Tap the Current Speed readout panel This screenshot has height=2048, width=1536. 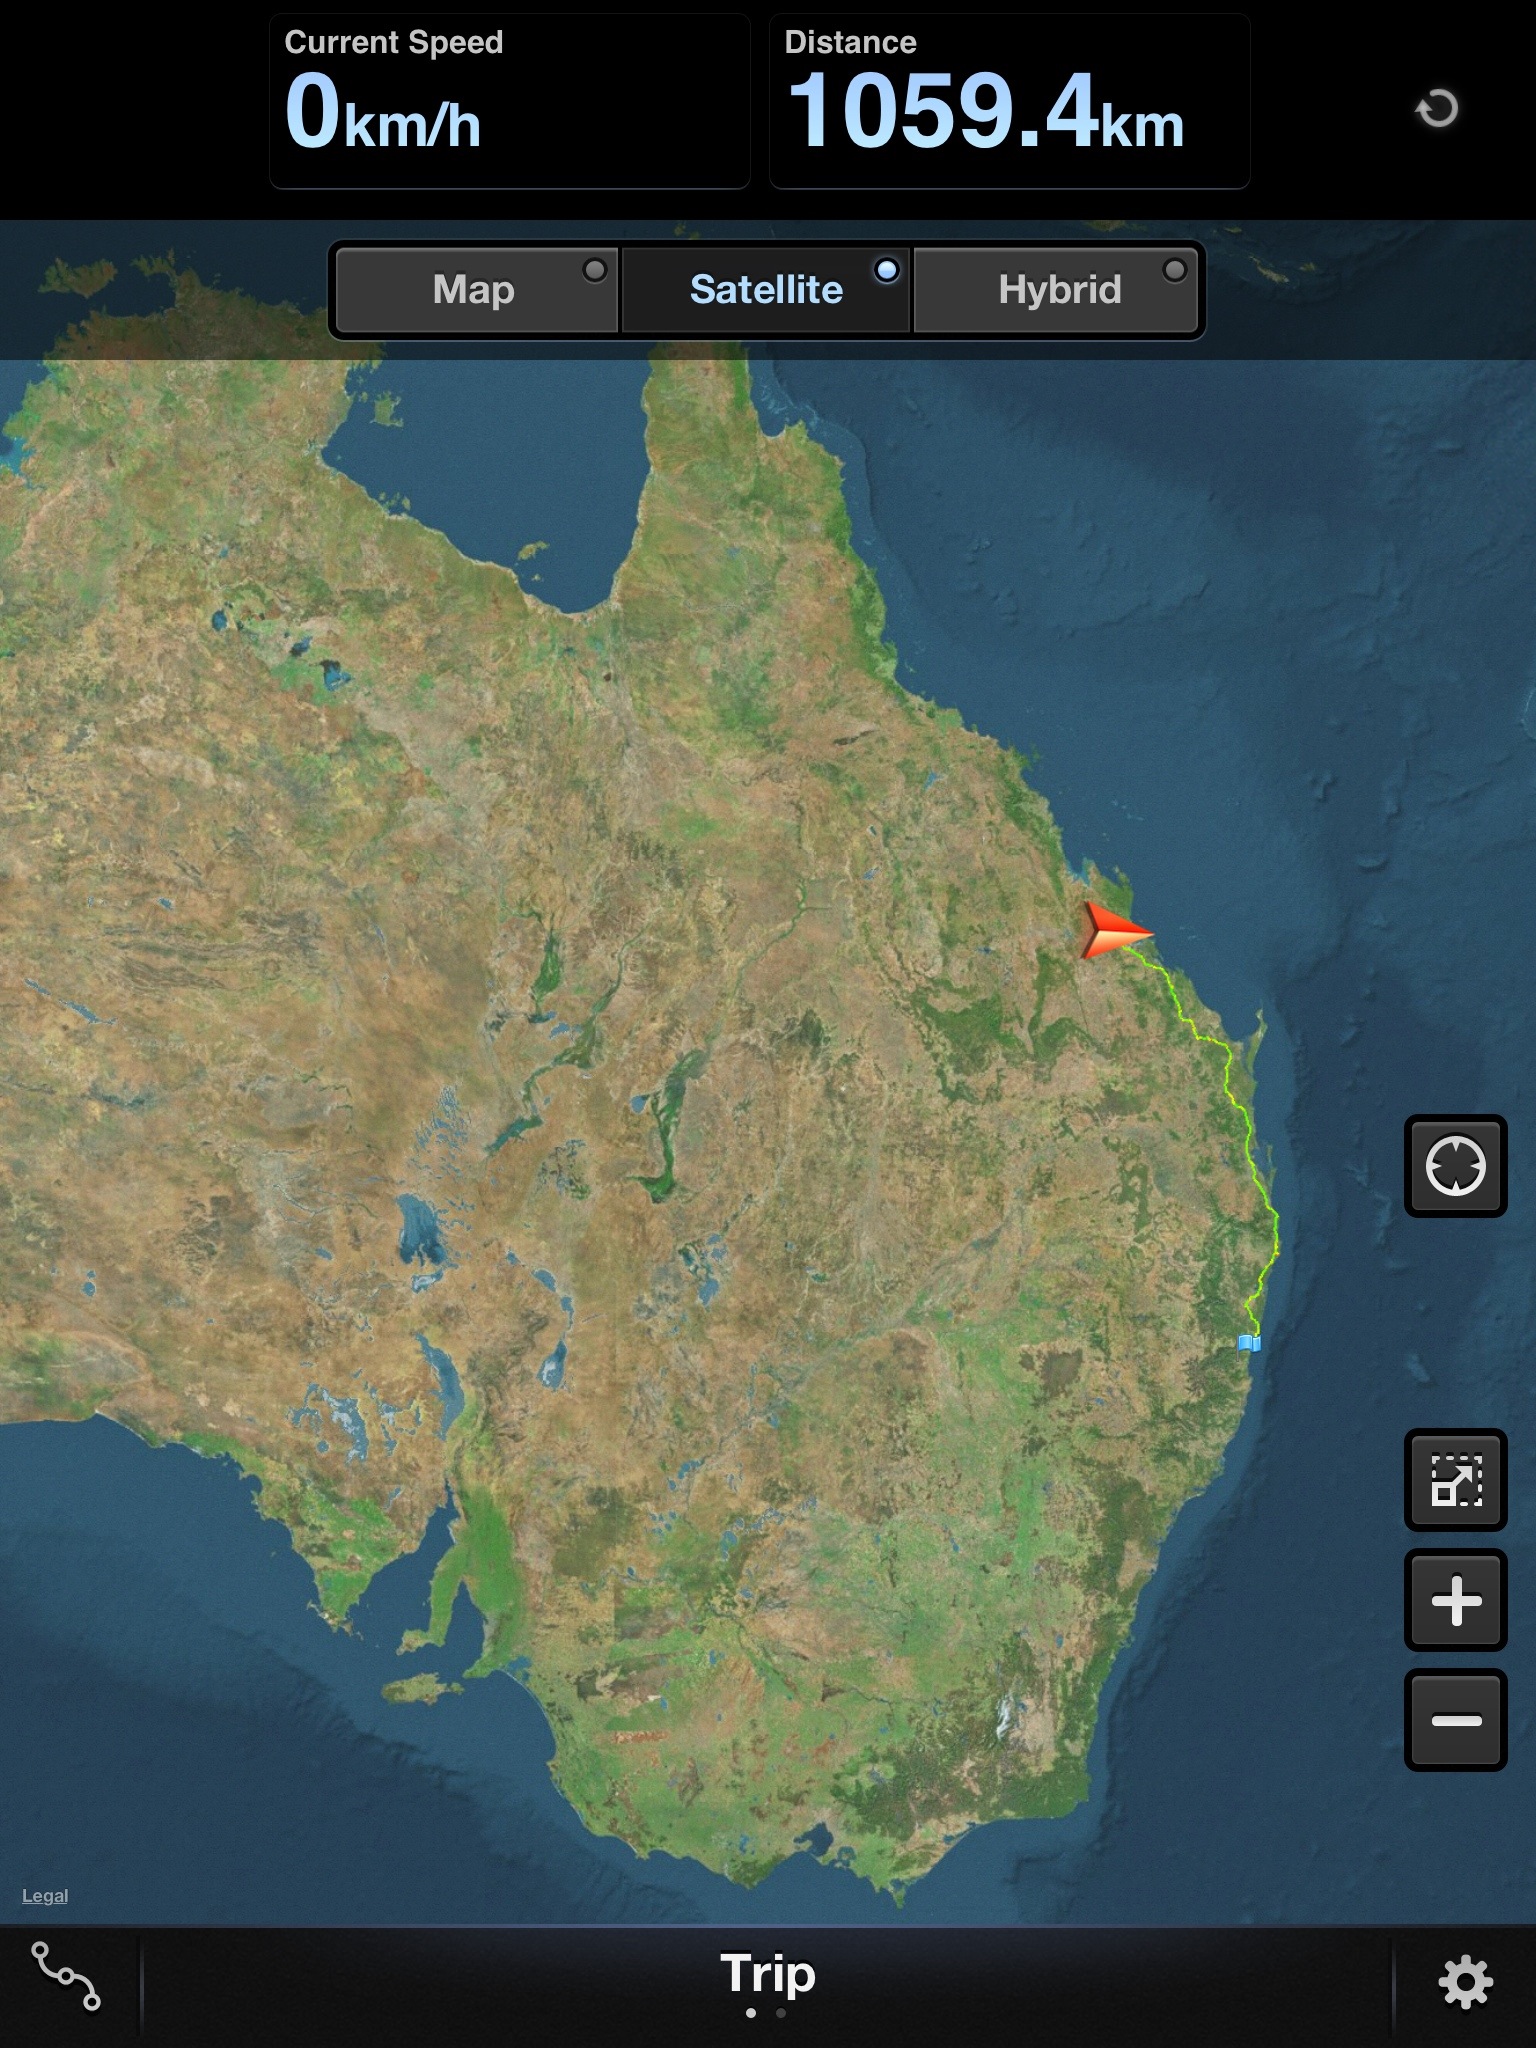(509, 101)
